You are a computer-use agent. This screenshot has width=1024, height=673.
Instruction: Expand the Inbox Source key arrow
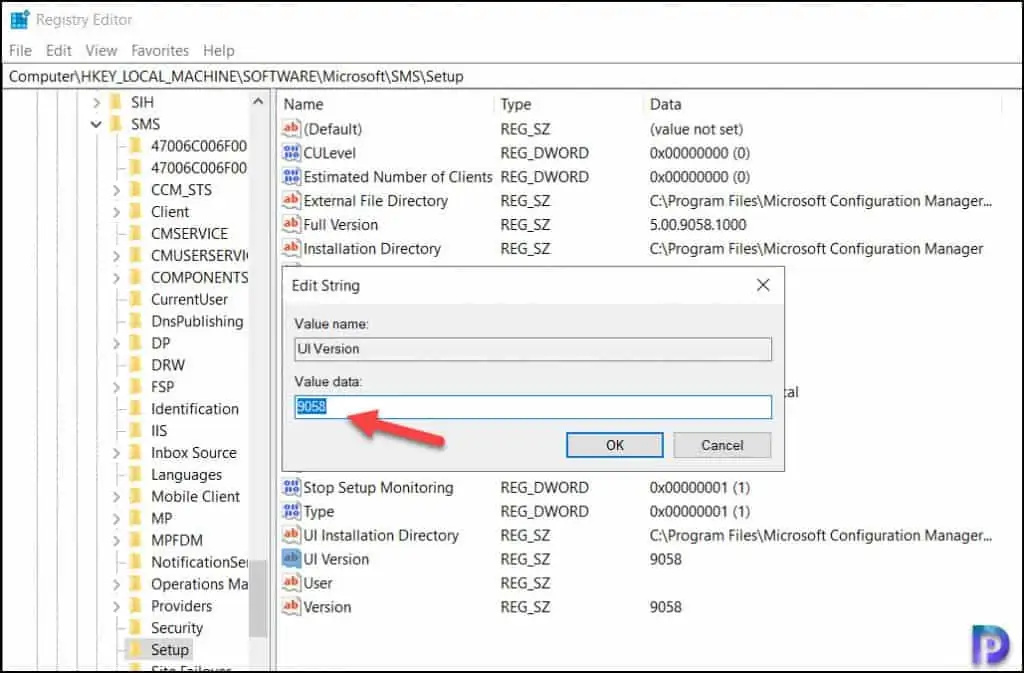pyautogui.click(x=116, y=453)
